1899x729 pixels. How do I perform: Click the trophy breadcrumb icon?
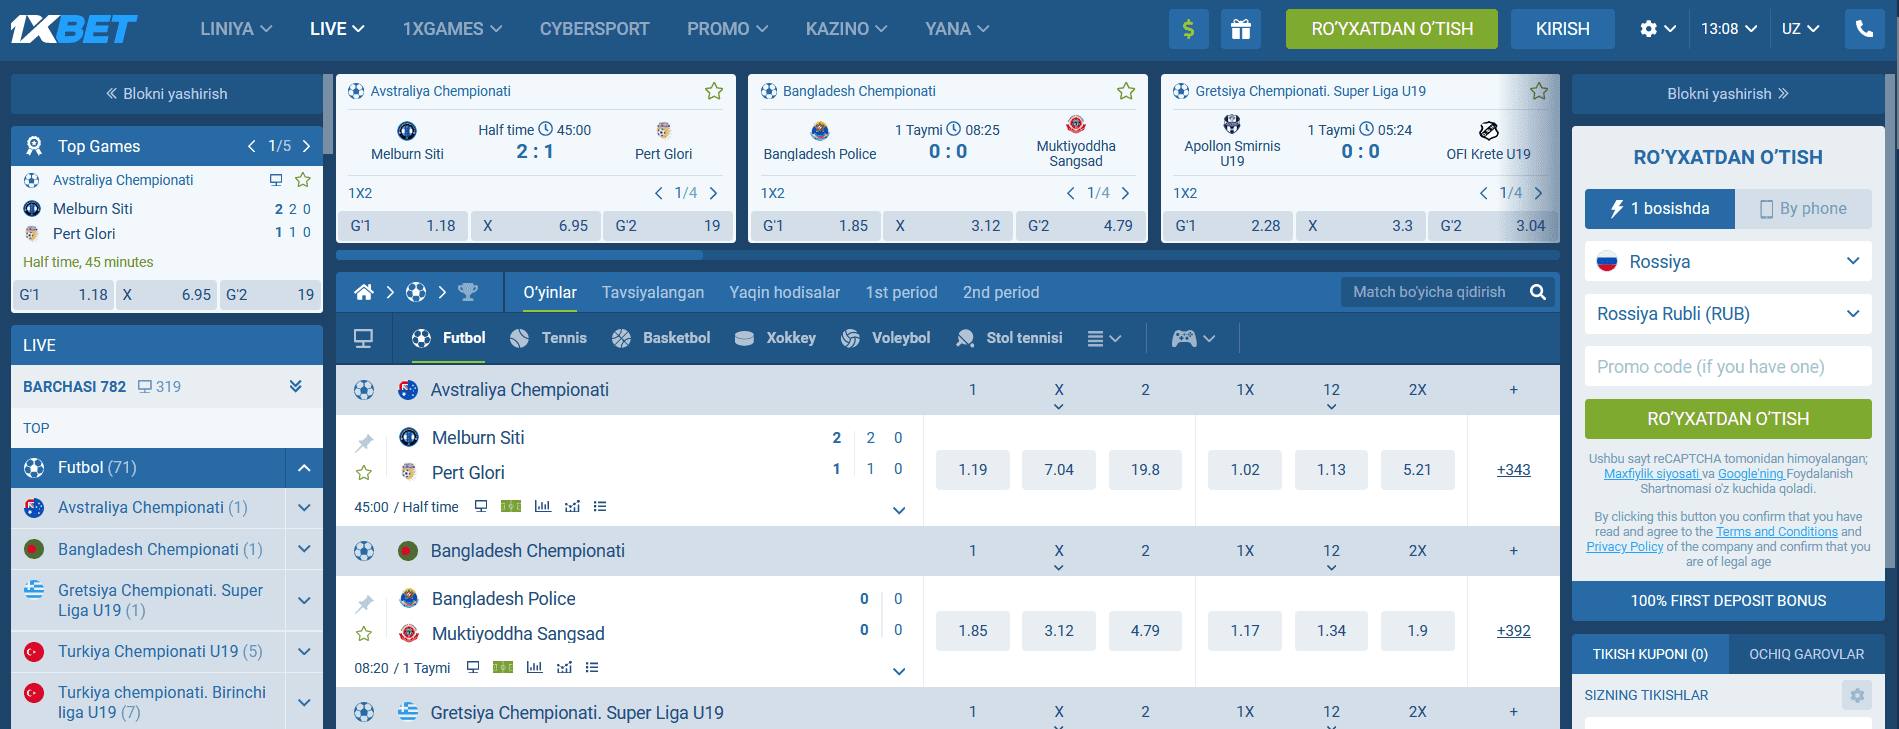(x=468, y=292)
